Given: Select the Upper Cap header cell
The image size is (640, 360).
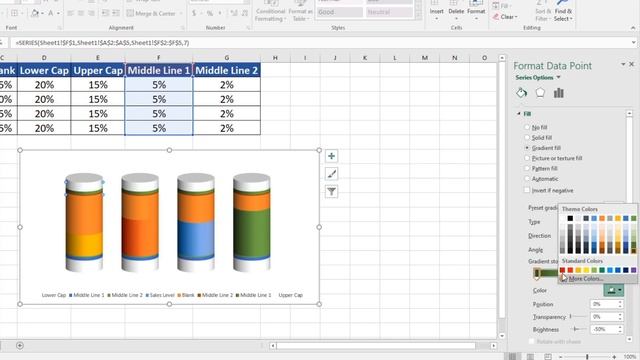Looking at the screenshot, I should (x=98, y=70).
